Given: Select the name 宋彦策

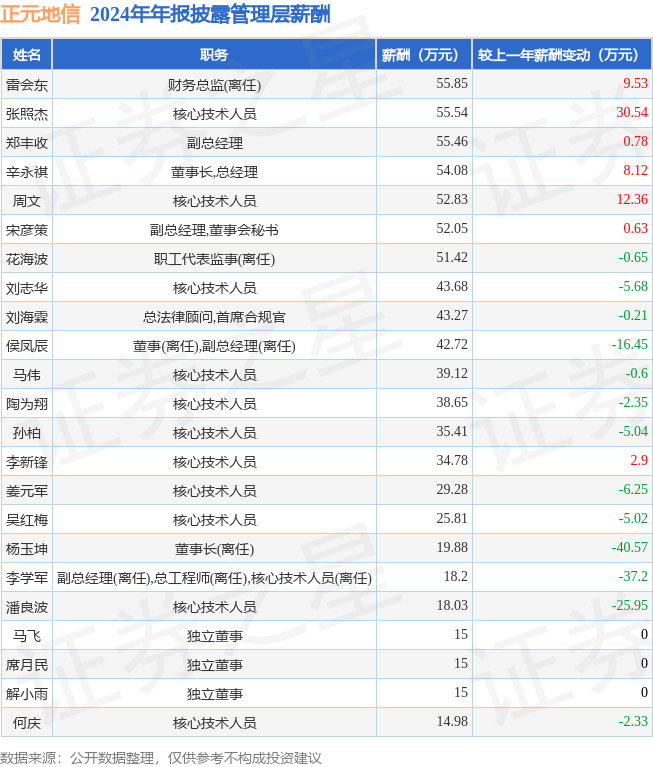Looking at the screenshot, I should tap(27, 230).
